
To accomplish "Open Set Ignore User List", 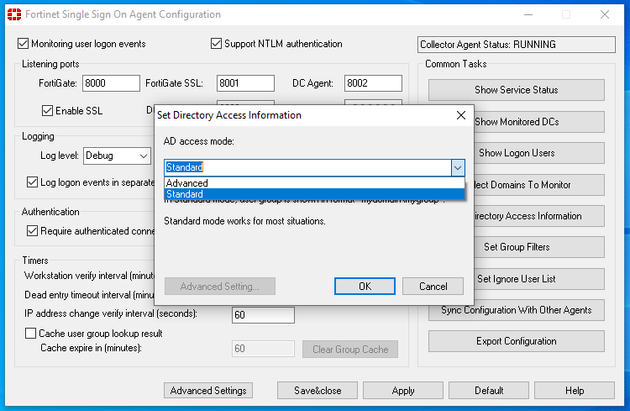I will (539, 279).
